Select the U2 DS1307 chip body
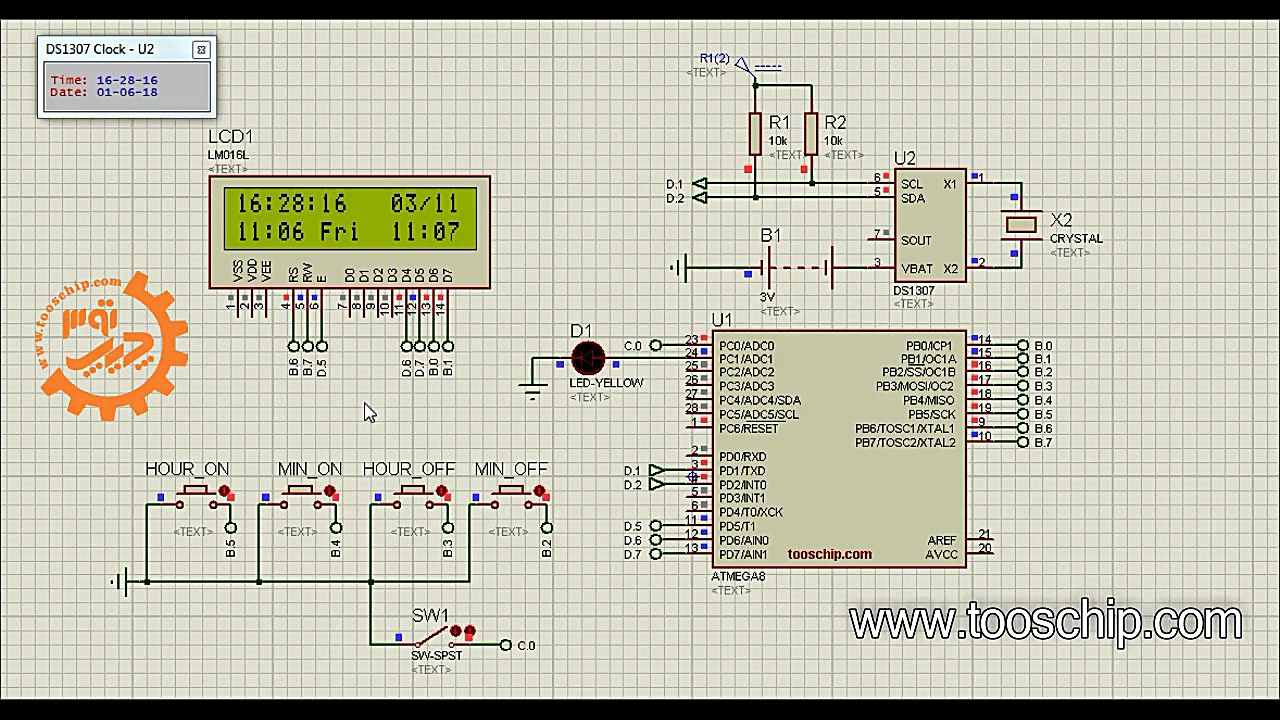 click(929, 225)
